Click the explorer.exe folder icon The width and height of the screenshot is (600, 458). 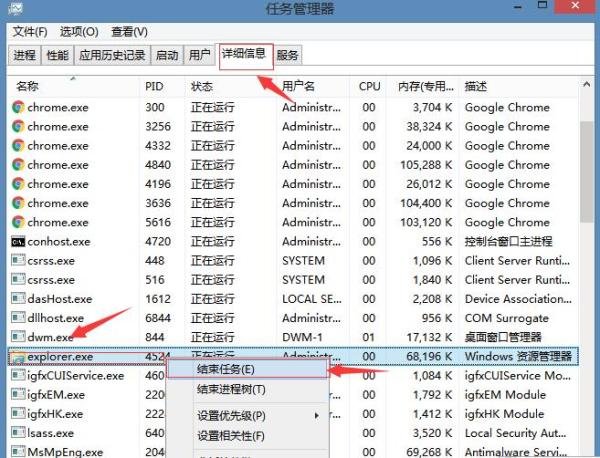(x=18, y=357)
